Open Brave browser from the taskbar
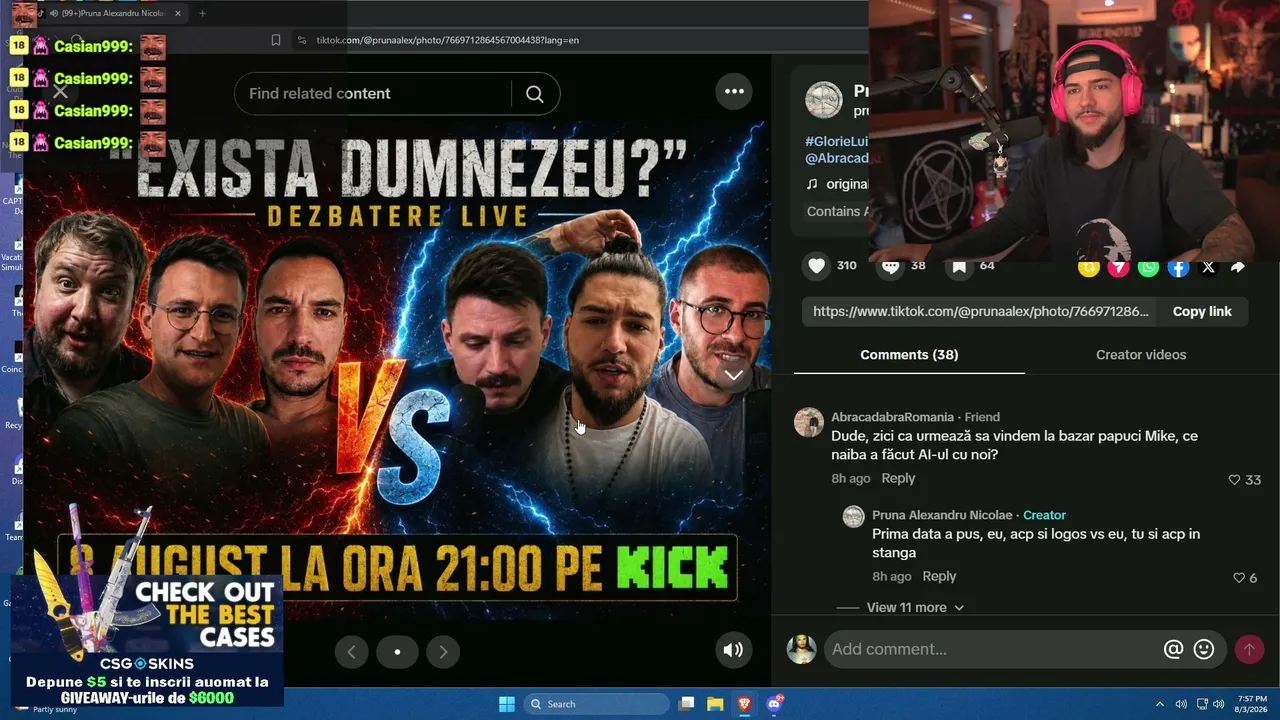This screenshot has width=1280, height=720. pyautogui.click(x=744, y=704)
